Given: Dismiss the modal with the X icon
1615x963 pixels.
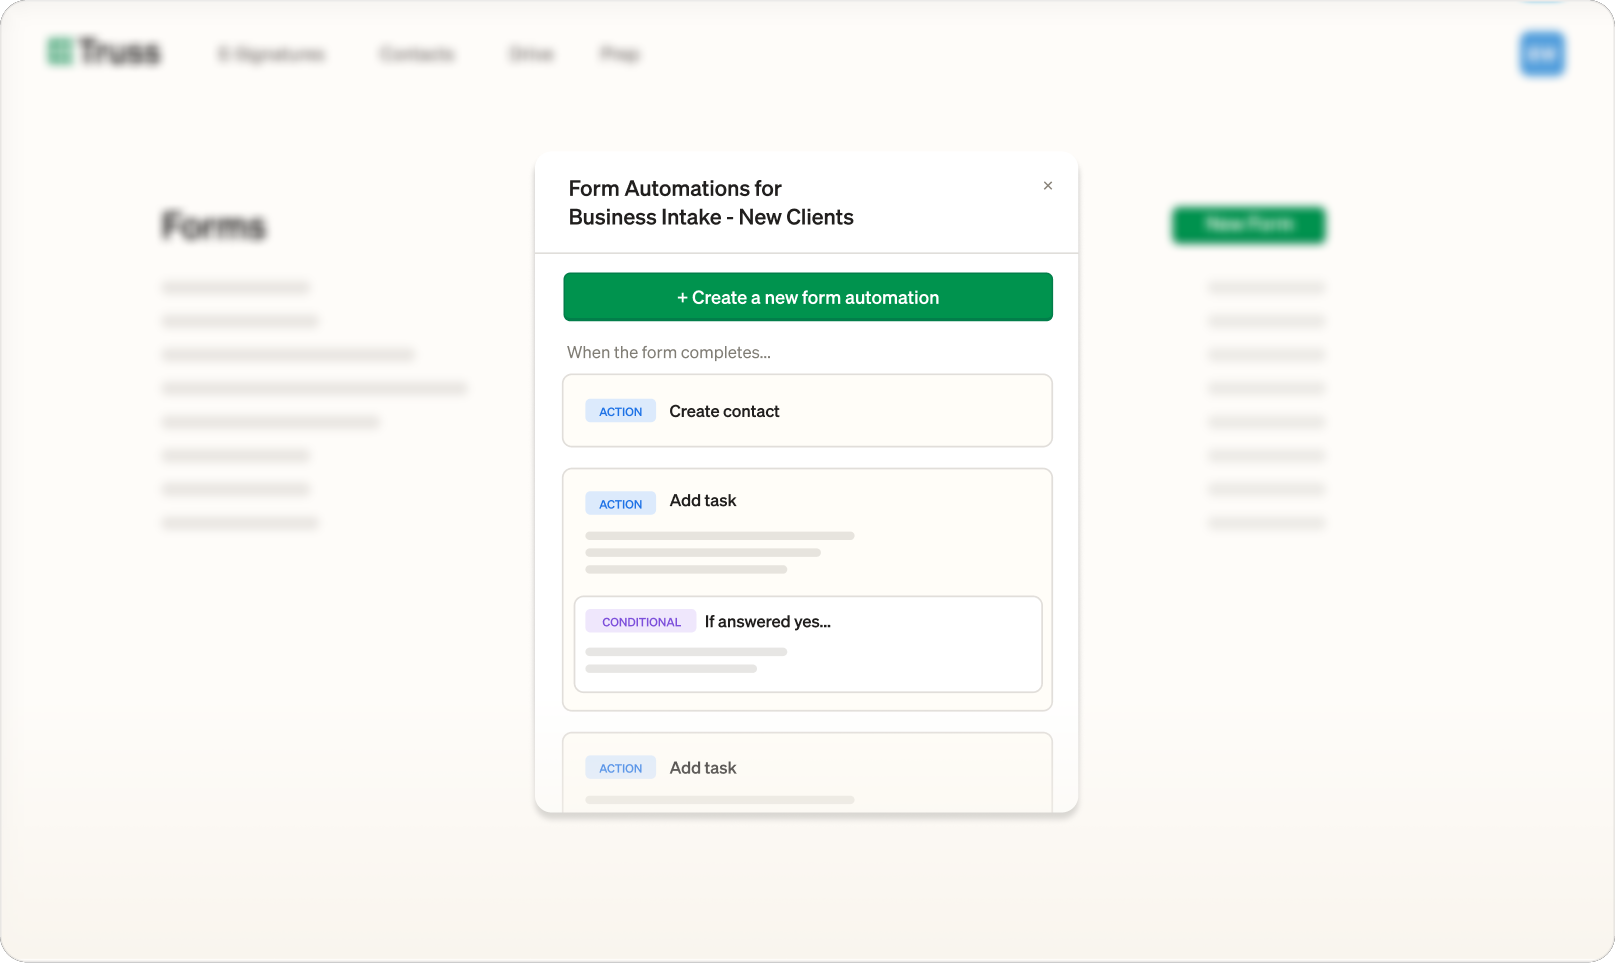Looking at the screenshot, I should pyautogui.click(x=1048, y=186).
